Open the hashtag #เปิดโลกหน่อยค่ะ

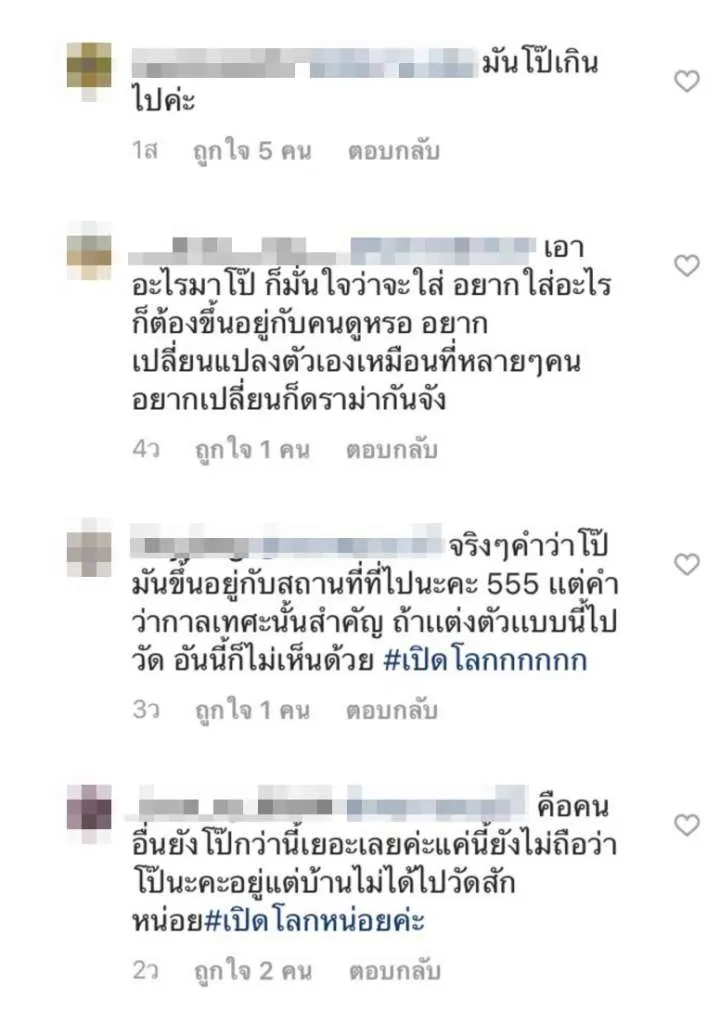pos(315,921)
